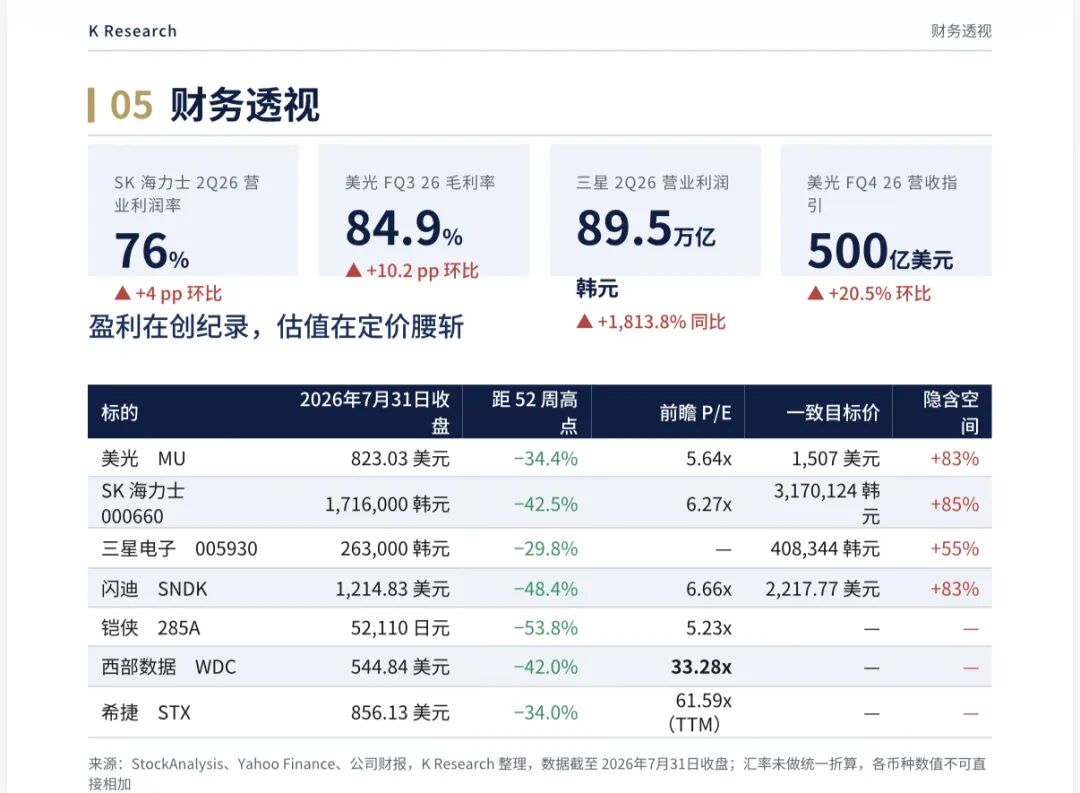Click the SK 海力士 000660 row name

pos(143,504)
